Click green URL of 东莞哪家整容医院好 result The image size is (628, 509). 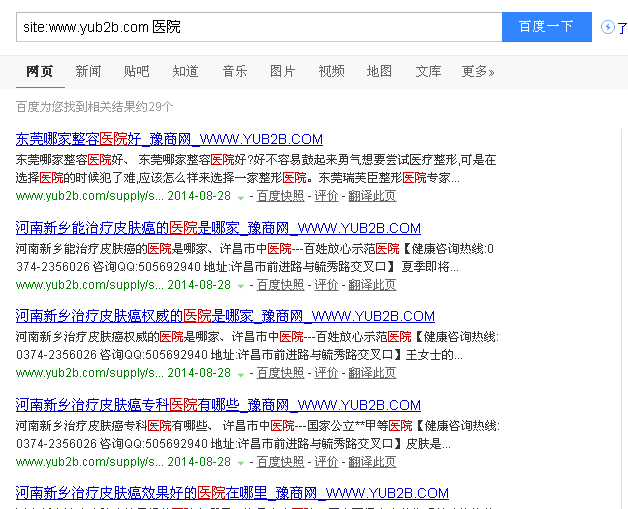click(x=90, y=196)
